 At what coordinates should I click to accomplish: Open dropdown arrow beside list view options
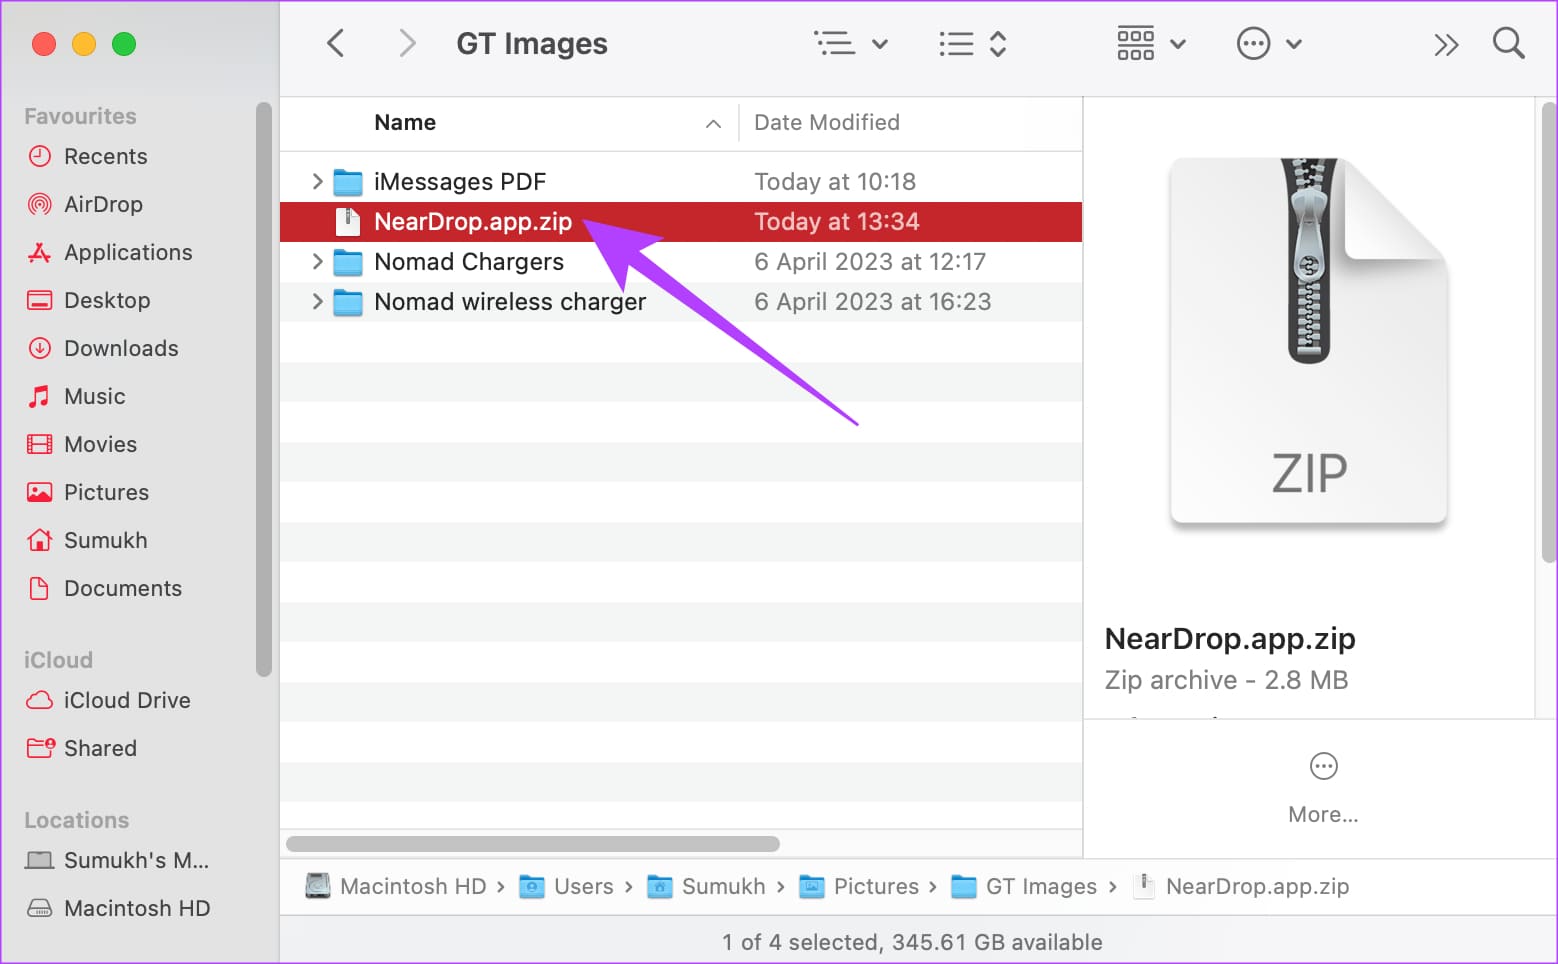(x=880, y=44)
